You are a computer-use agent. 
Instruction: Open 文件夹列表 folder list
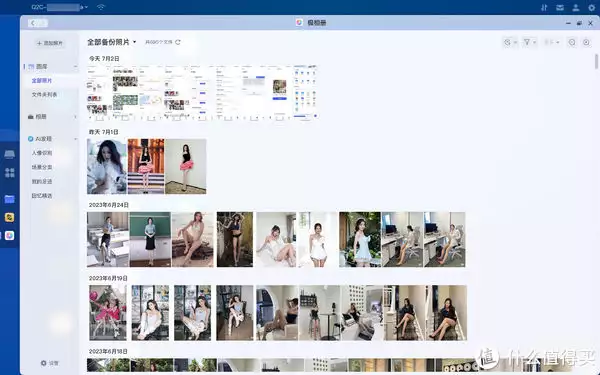tap(44, 95)
